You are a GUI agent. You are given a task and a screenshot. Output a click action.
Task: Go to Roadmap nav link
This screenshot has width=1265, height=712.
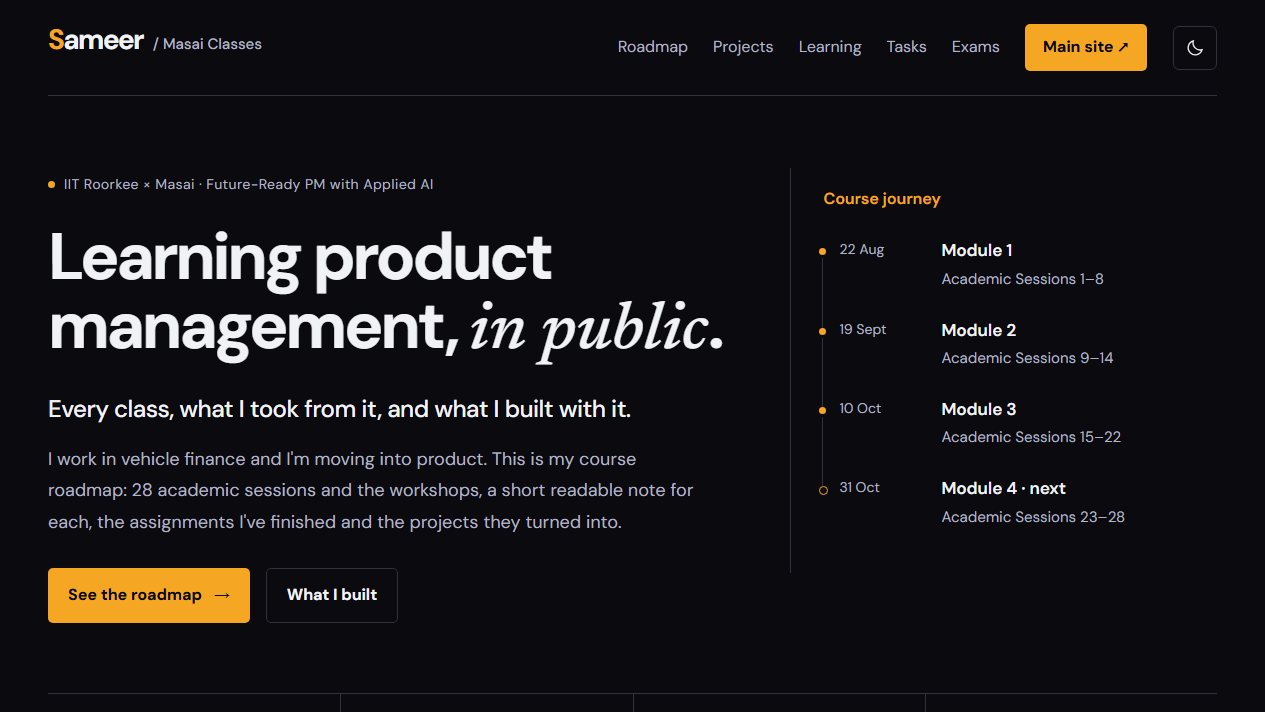653,47
